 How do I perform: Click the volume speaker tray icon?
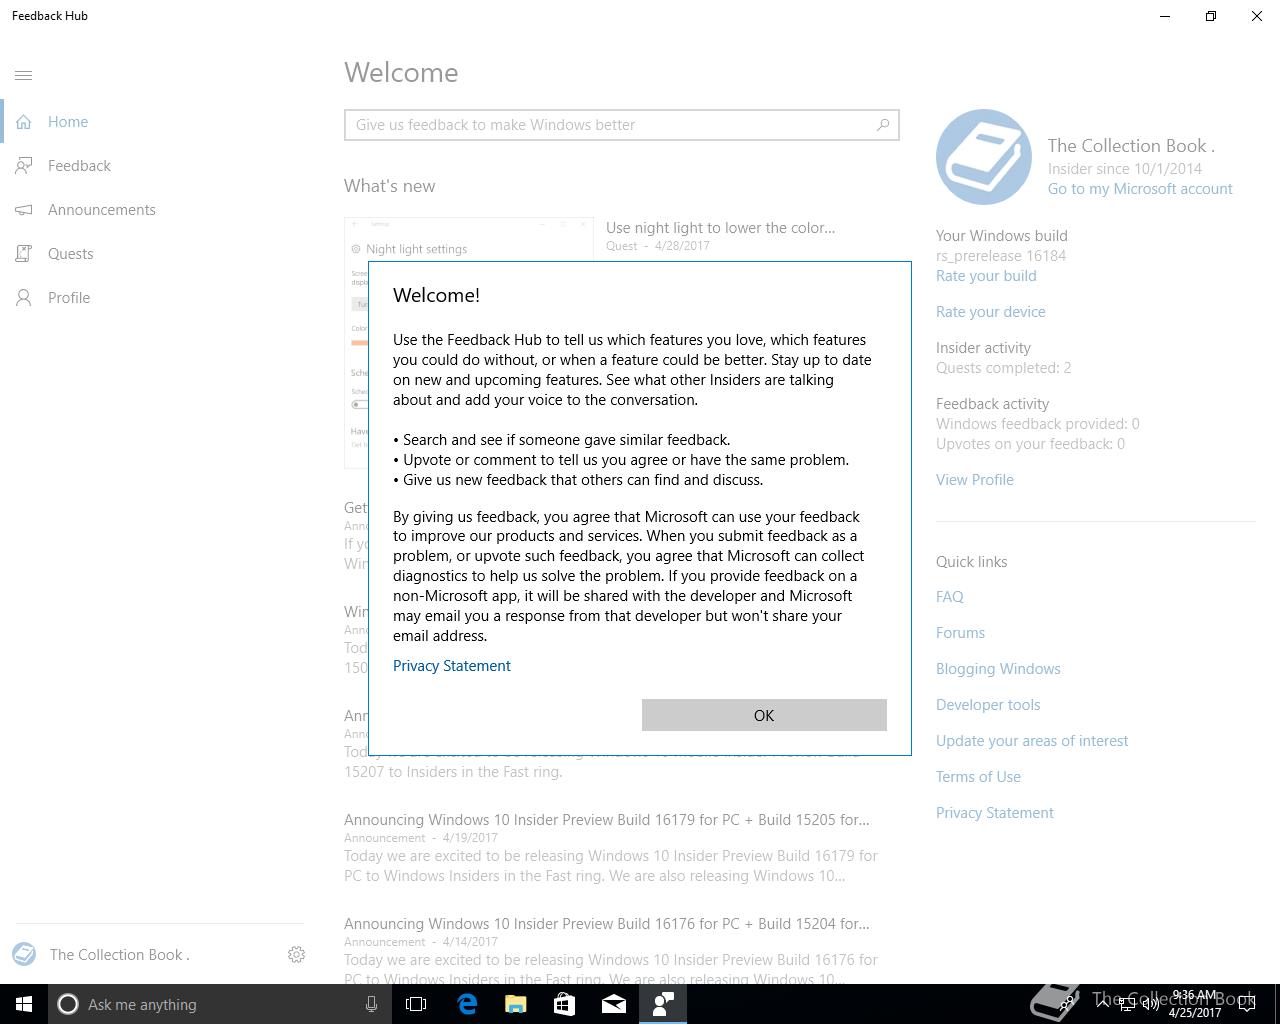[x=1151, y=1004]
